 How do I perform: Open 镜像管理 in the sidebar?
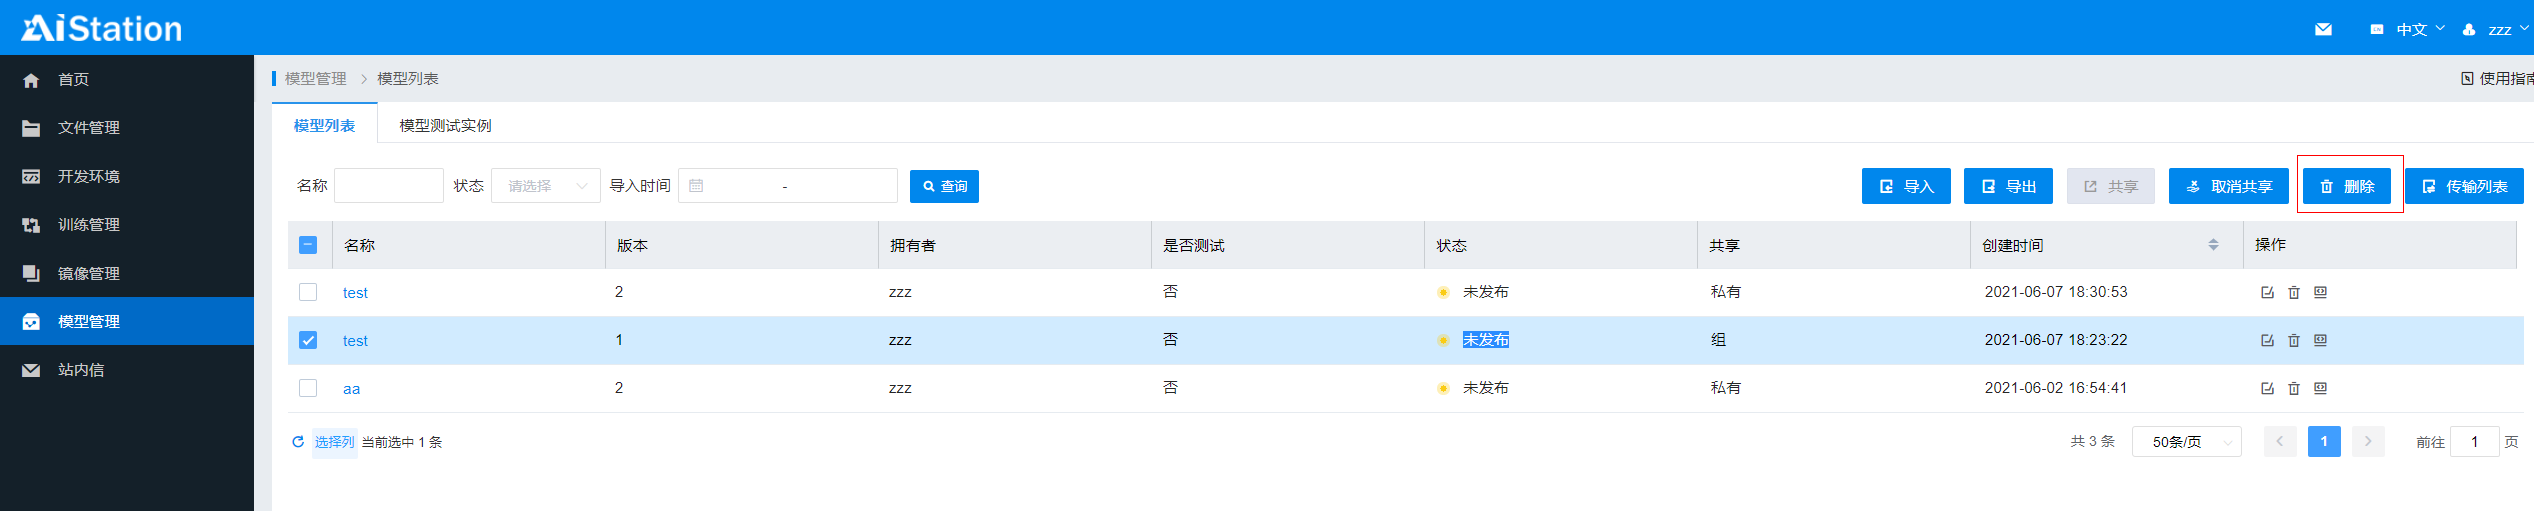click(88, 273)
